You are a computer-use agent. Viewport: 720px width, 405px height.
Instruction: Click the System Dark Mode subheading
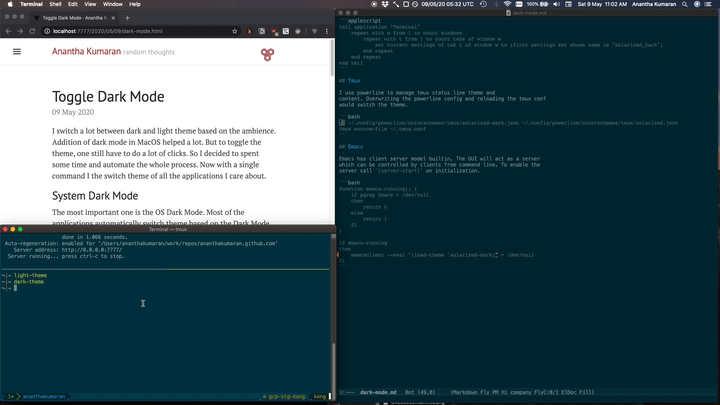(x=95, y=196)
